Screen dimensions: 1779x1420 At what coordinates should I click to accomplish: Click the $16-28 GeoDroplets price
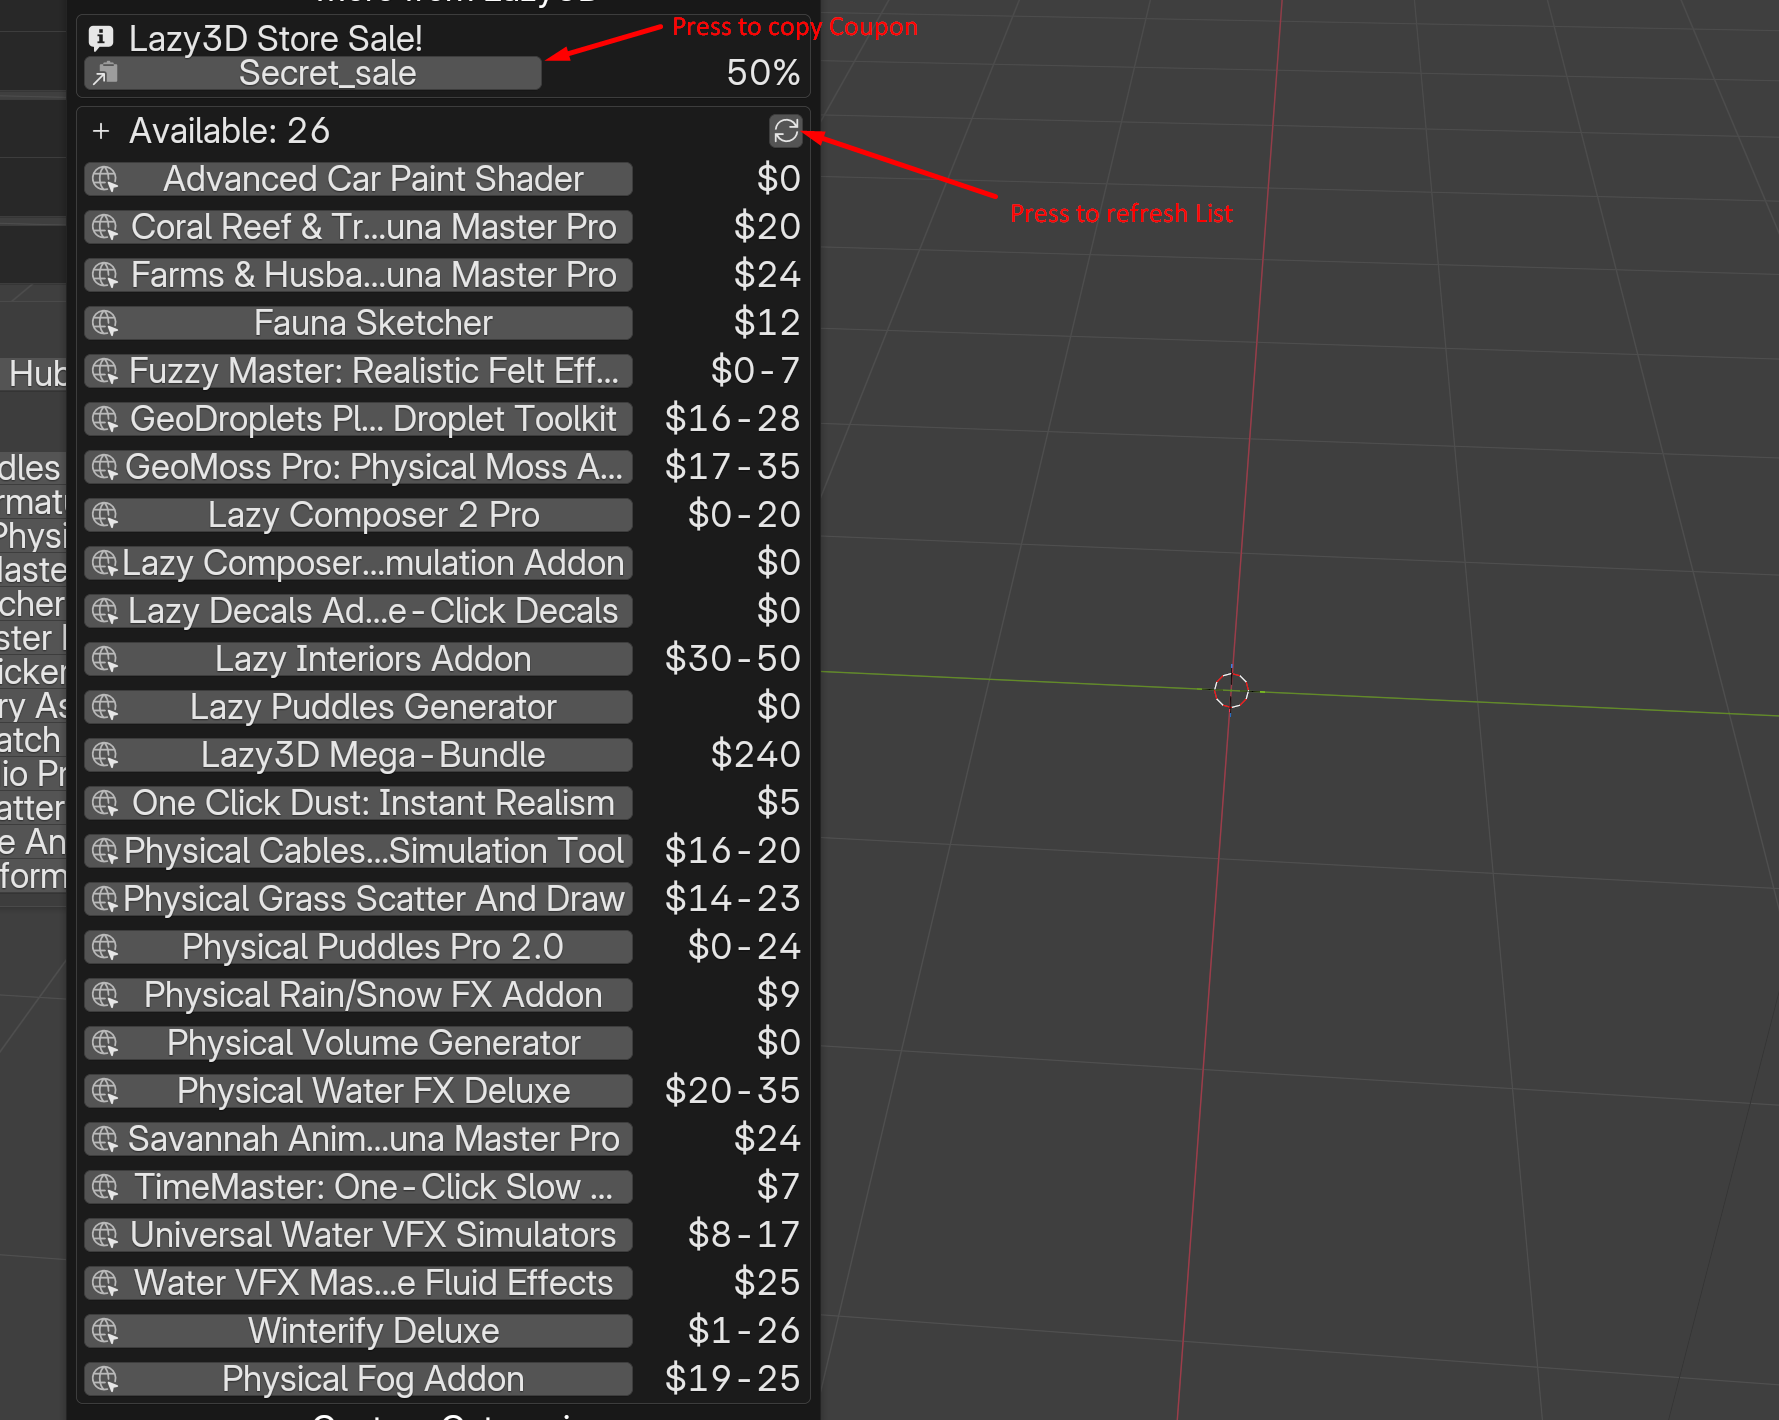click(733, 419)
